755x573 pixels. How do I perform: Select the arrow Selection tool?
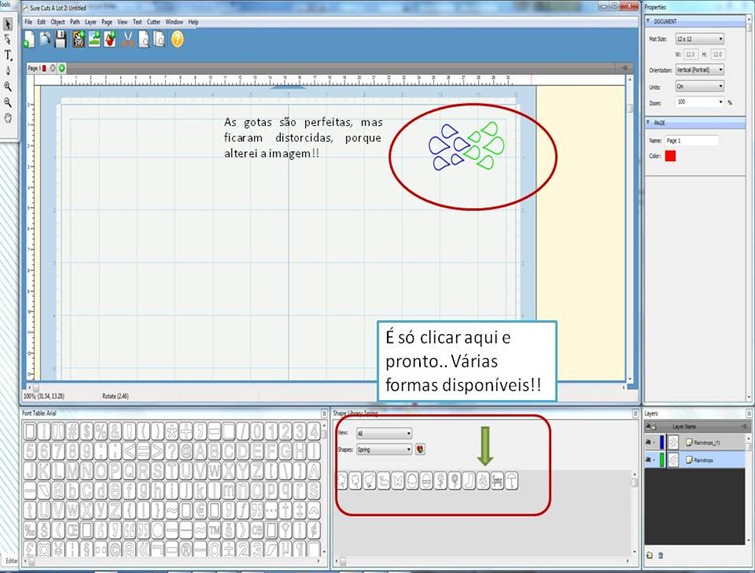click(x=8, y=24)
